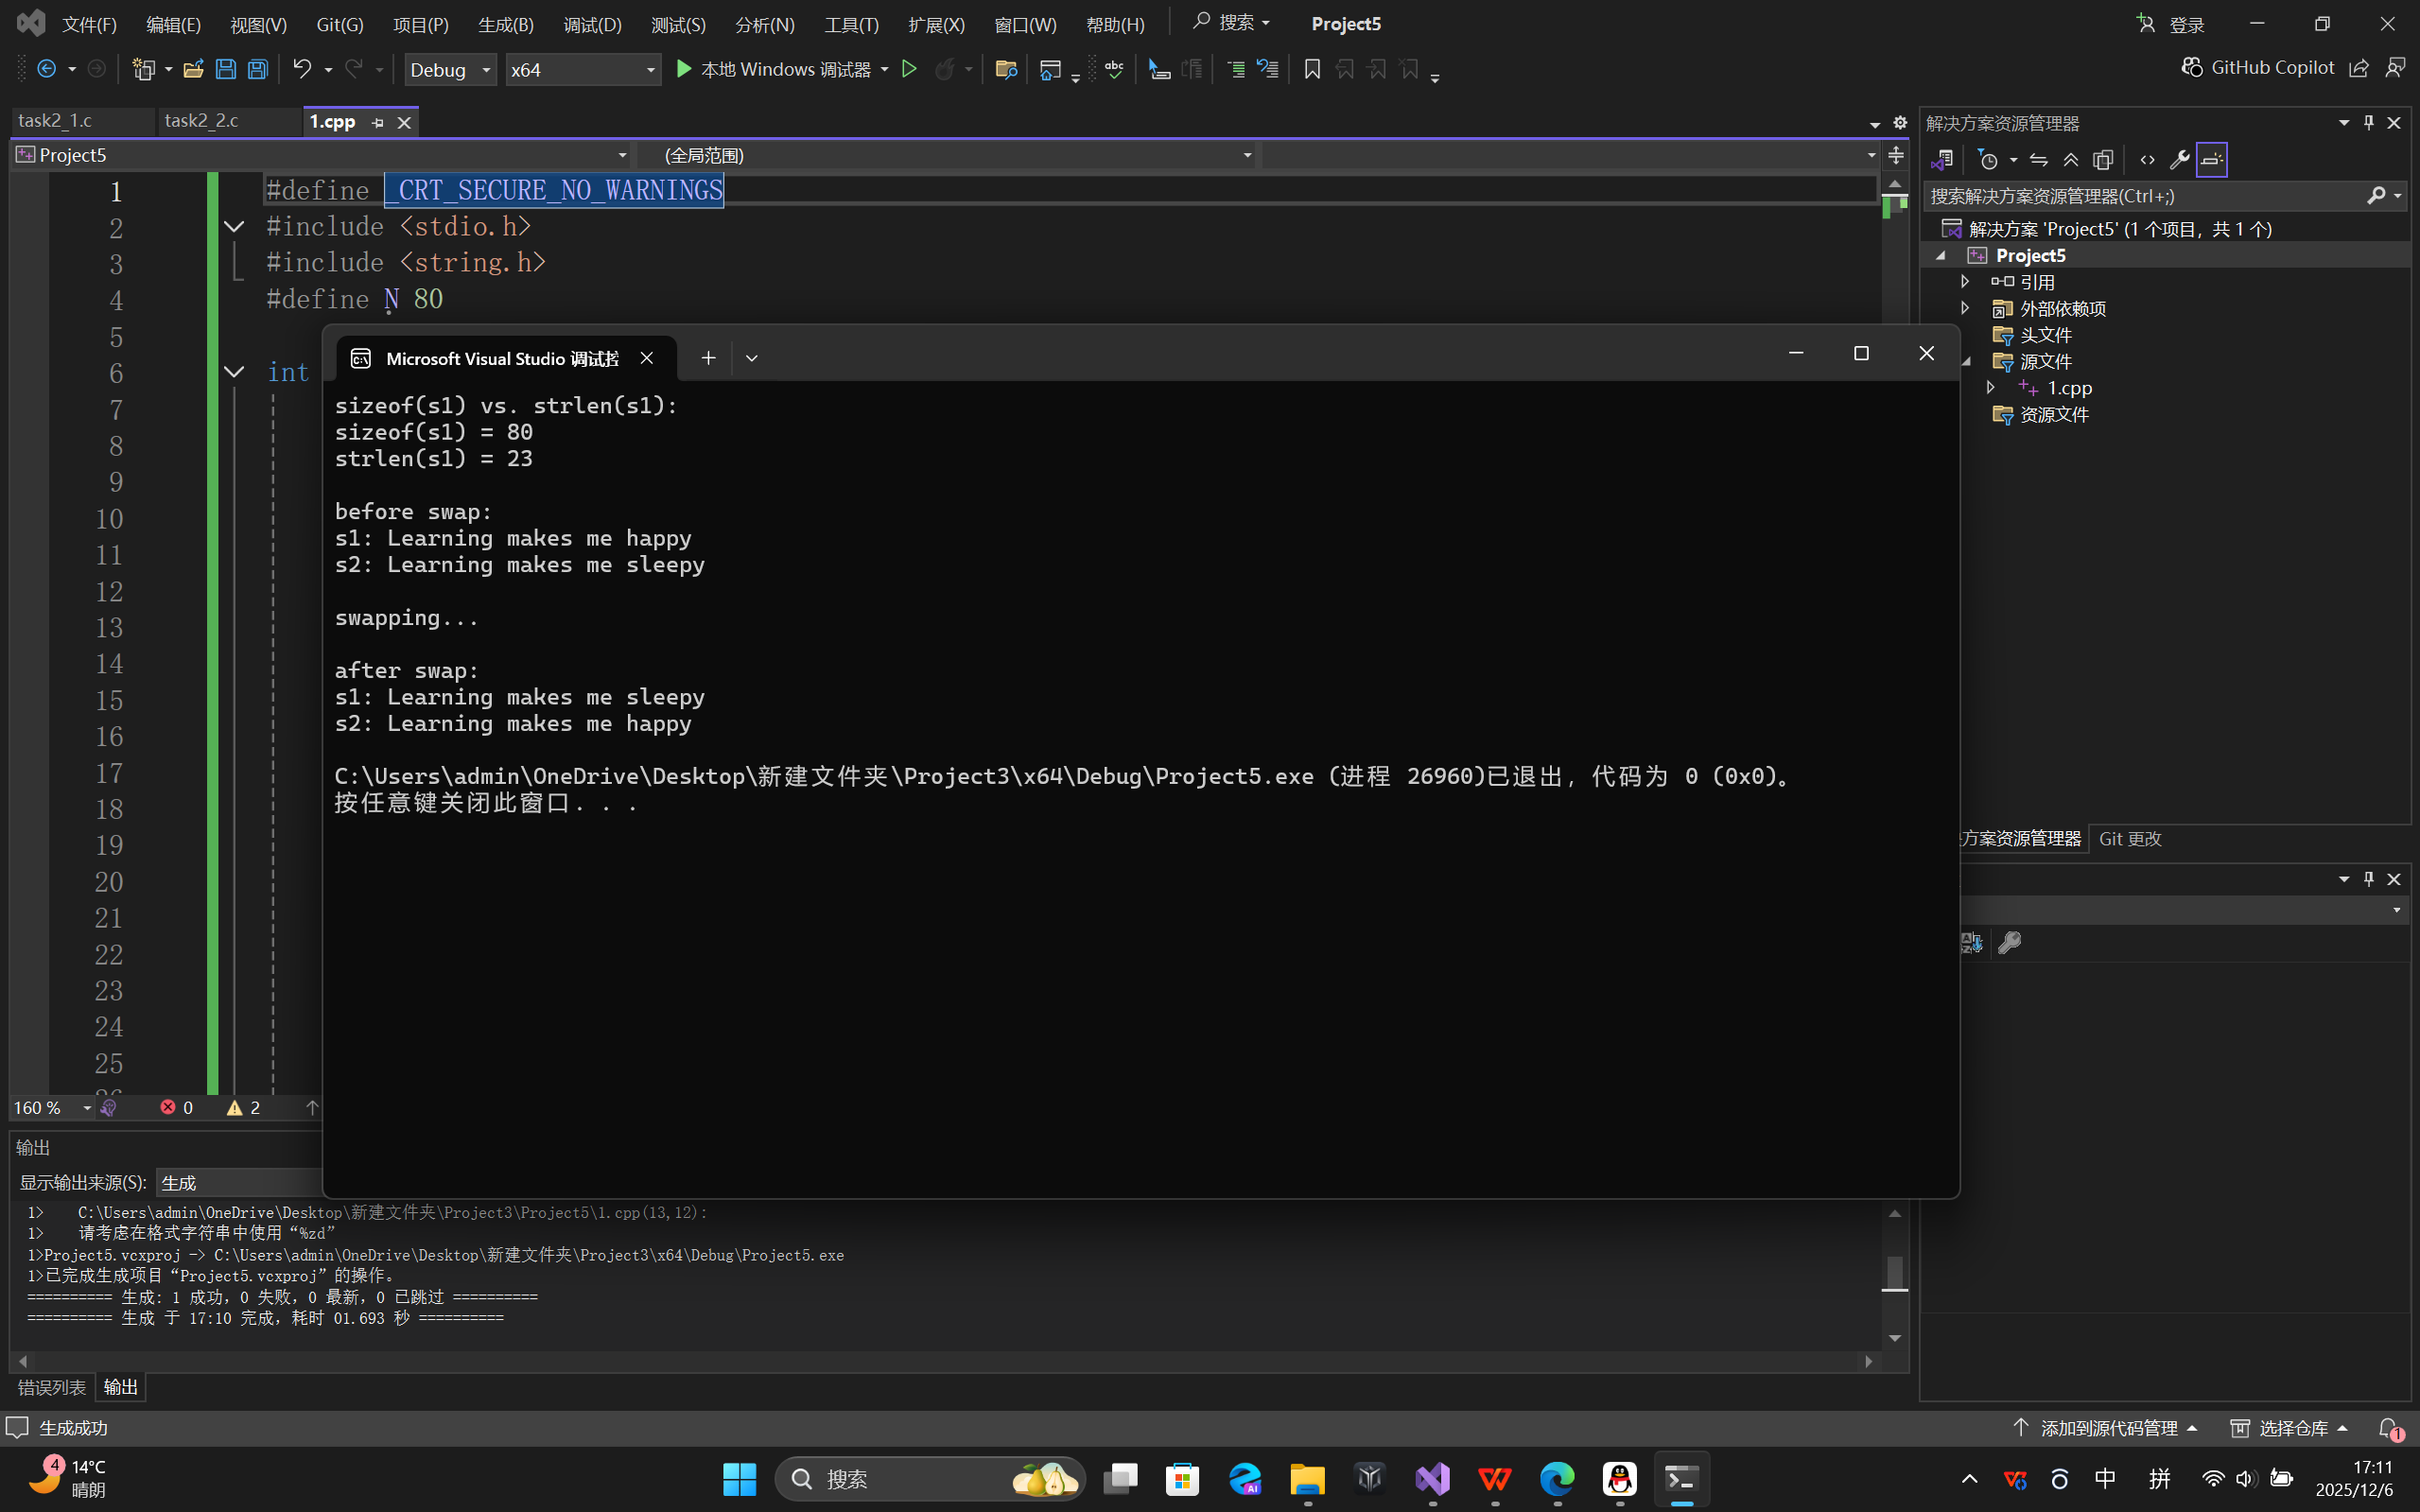This screenshot has width=2420, height=1512.
Task: Expand the 引用 node in Solution Explorer
Action: (x=1965, y=282)
